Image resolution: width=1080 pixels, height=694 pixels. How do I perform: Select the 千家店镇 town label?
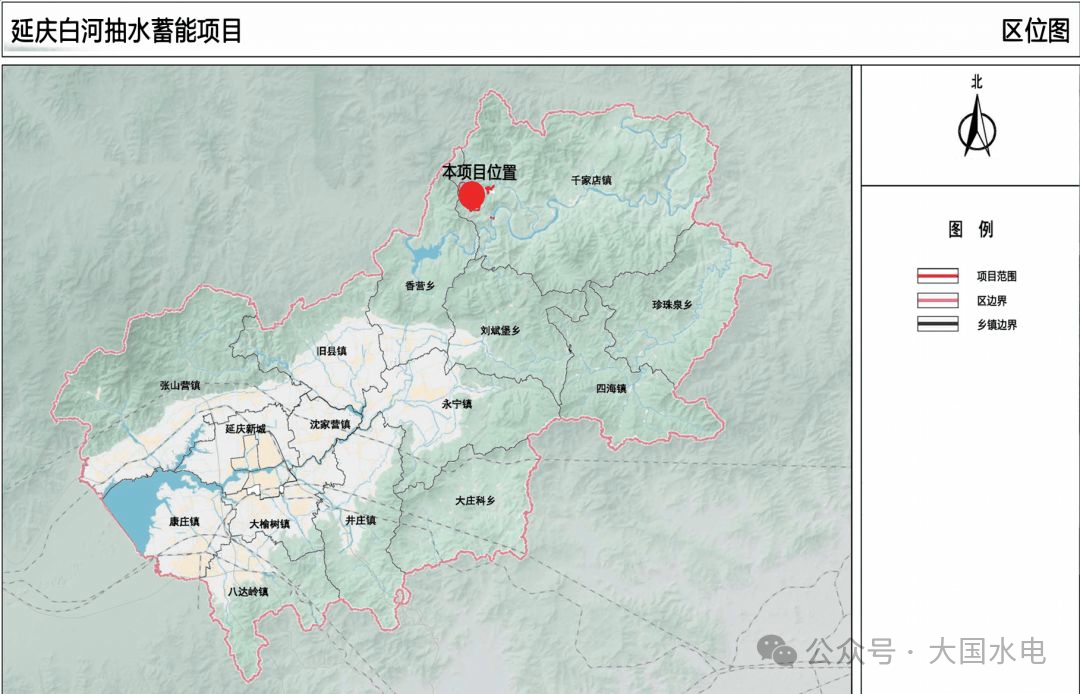click(x=591, y=181)
